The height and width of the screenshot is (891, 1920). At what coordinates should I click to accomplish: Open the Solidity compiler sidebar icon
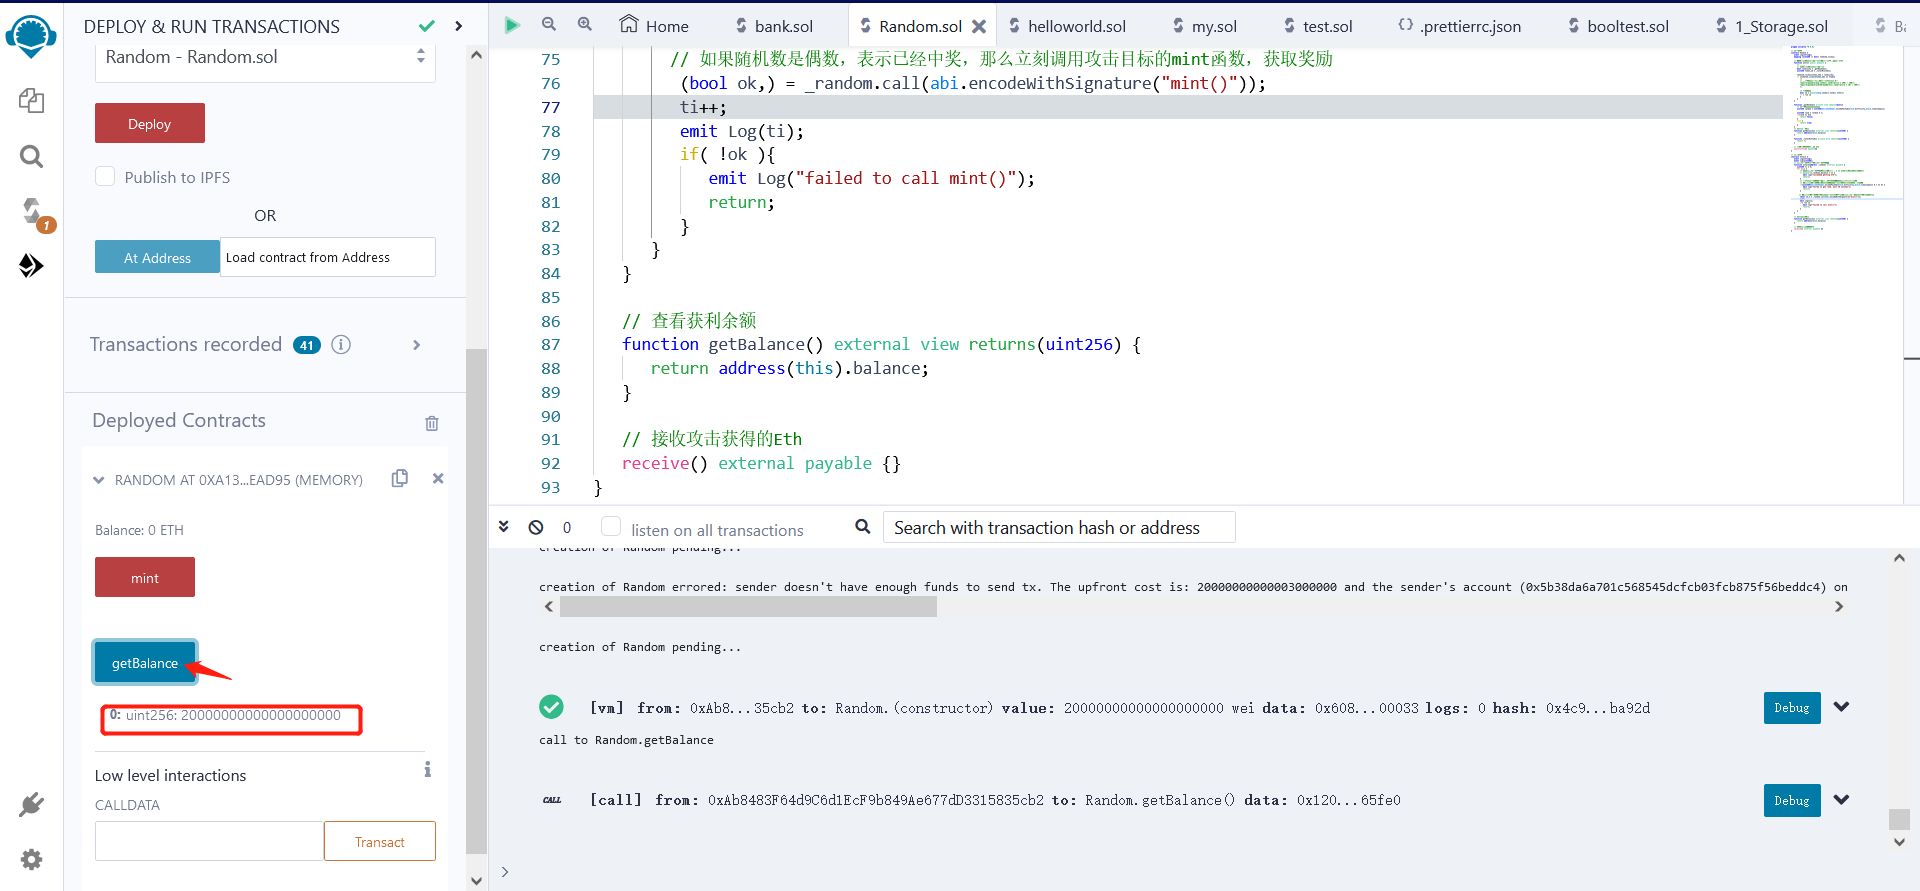pyautogui.click(x=33, y=212)
